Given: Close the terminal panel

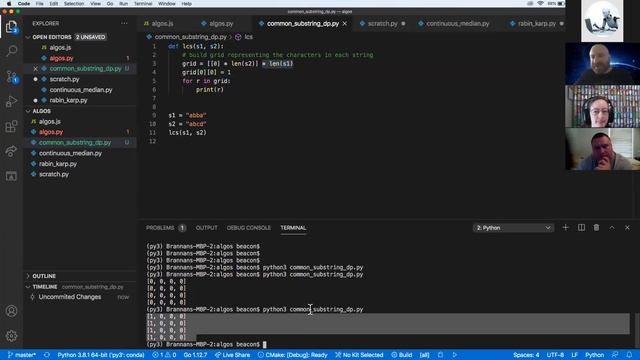Looking at the screenshot, I should pyautogui.click(x=627, y=227).
